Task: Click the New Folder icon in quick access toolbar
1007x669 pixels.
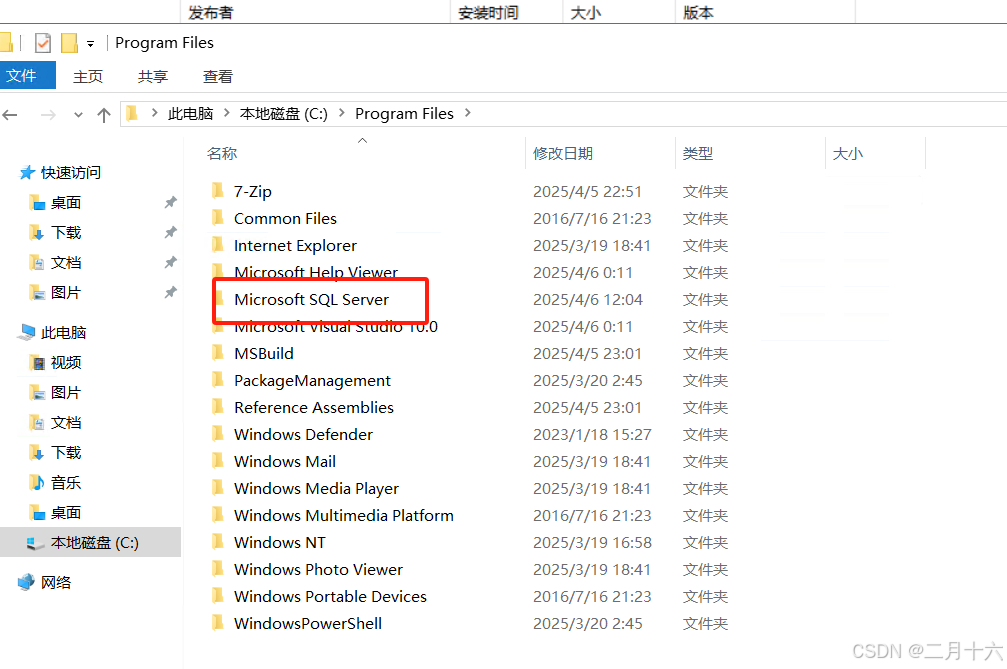Action: 69,43
